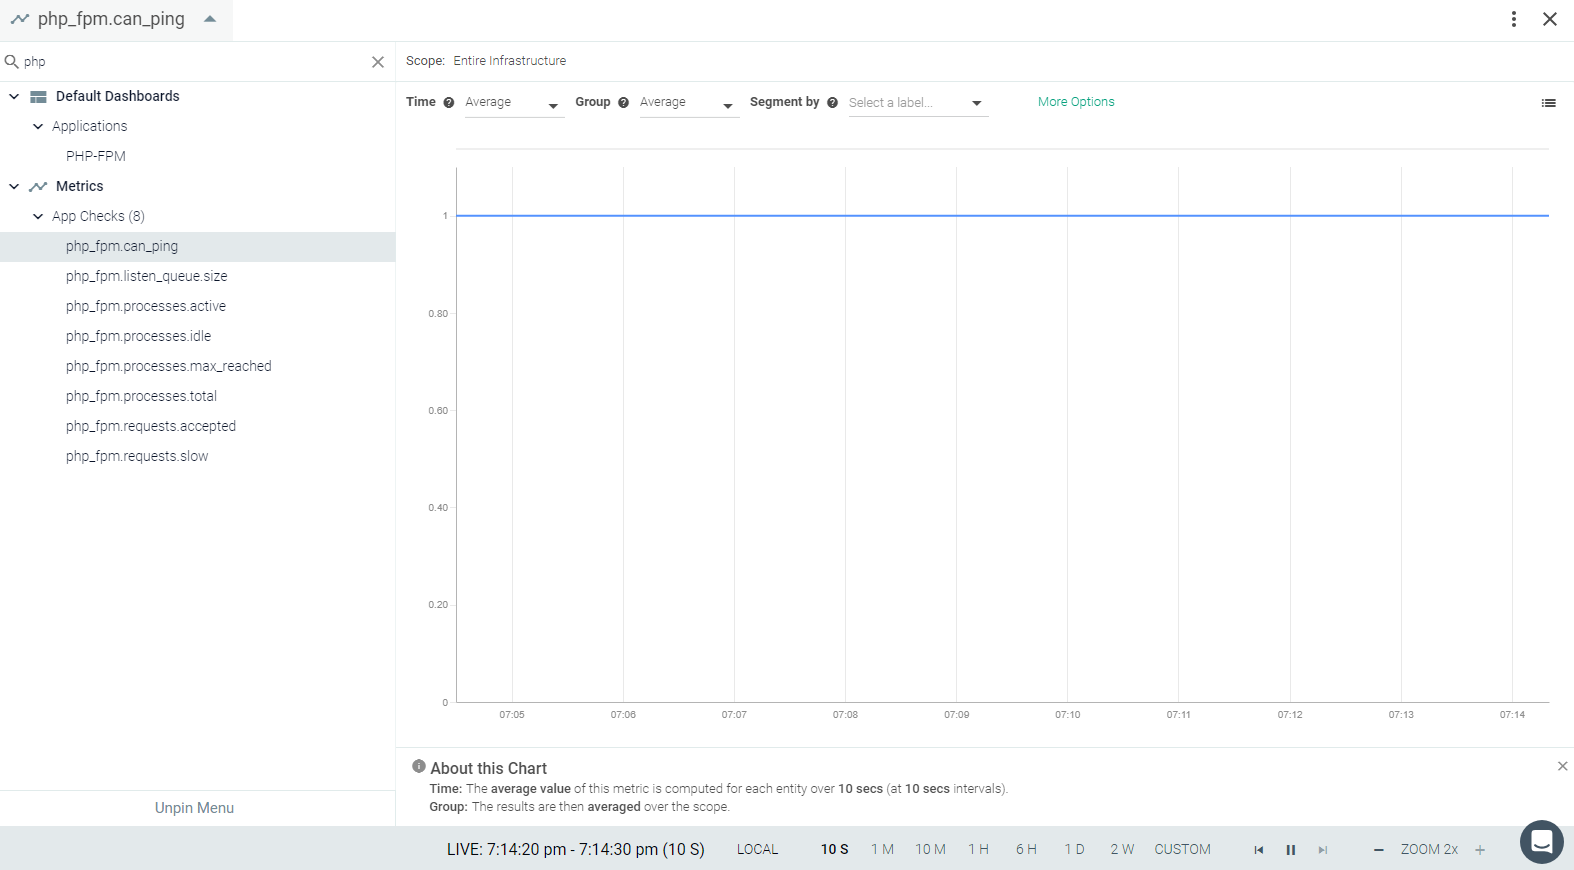Collapse the Metrics section
1574x870 pixels.
(x=14, y=187)
